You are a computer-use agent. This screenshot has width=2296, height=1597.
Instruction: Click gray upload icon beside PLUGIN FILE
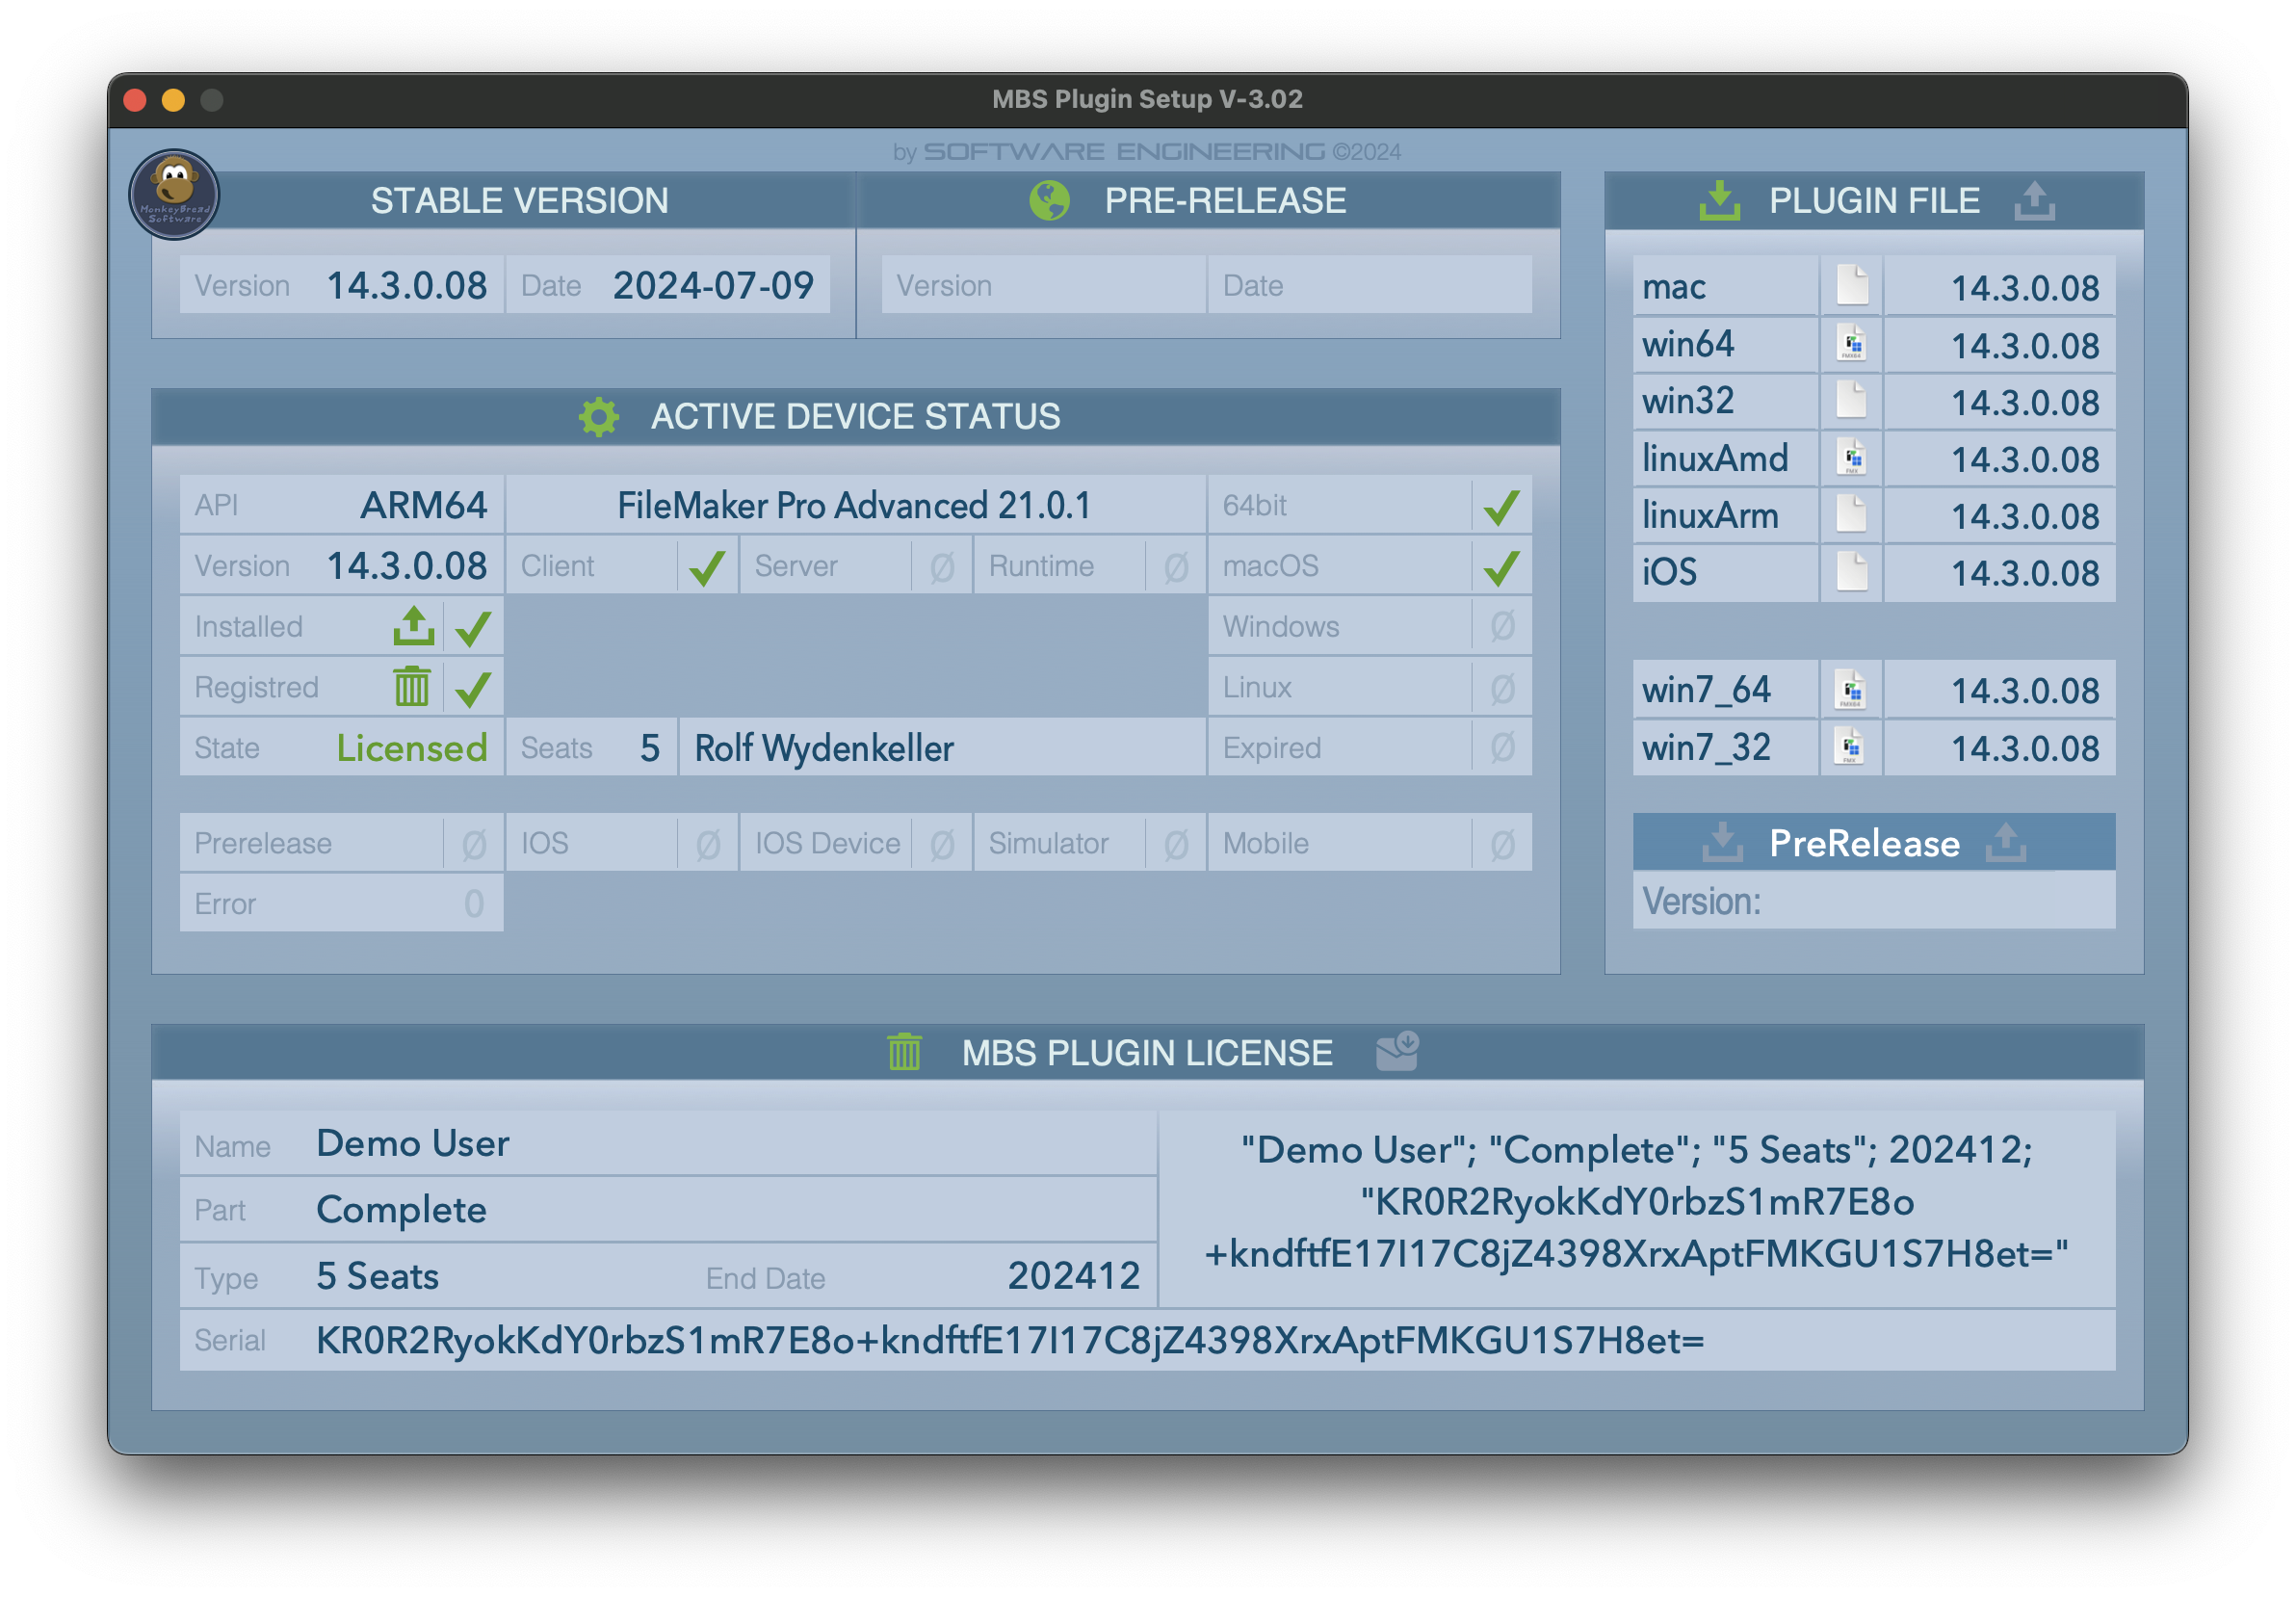[x=2034, y=200]
